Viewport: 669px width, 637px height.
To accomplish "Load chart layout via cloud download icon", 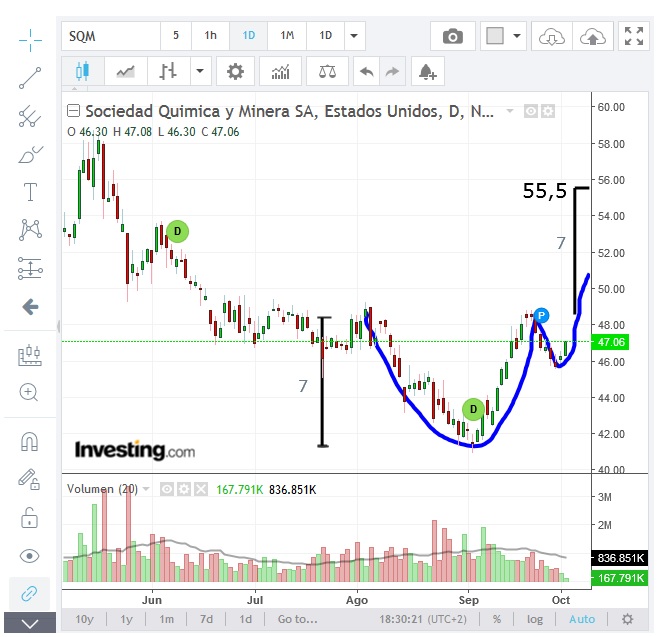I will [552, 36].
